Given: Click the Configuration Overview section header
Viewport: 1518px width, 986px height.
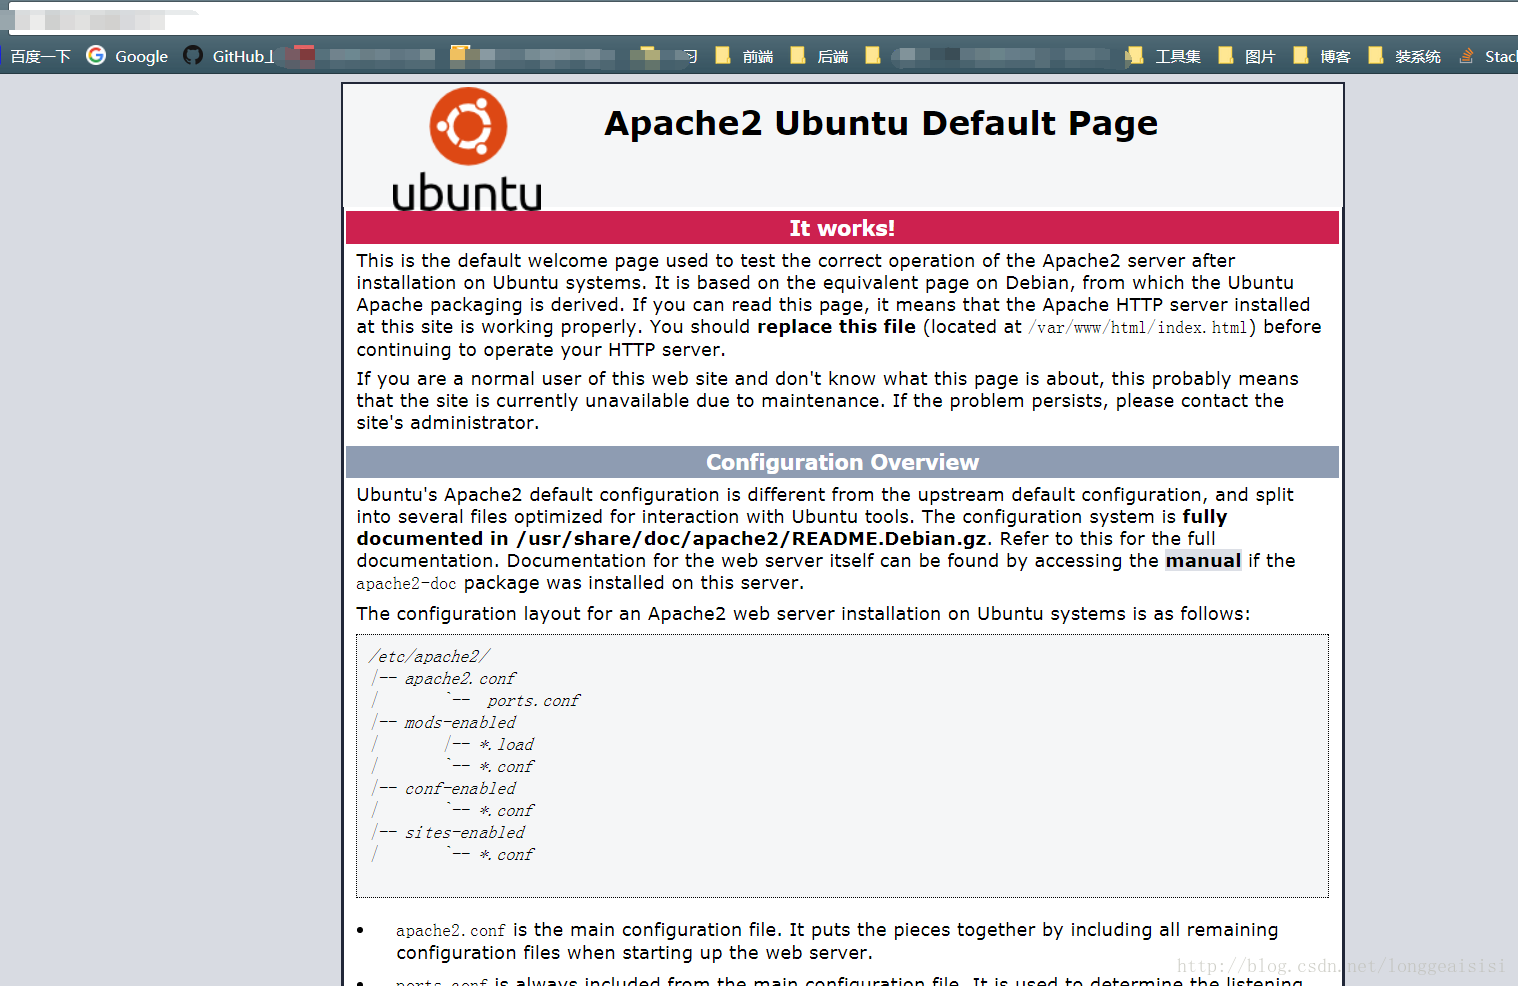Looking at the screenshot, I should tap(842, 462).
